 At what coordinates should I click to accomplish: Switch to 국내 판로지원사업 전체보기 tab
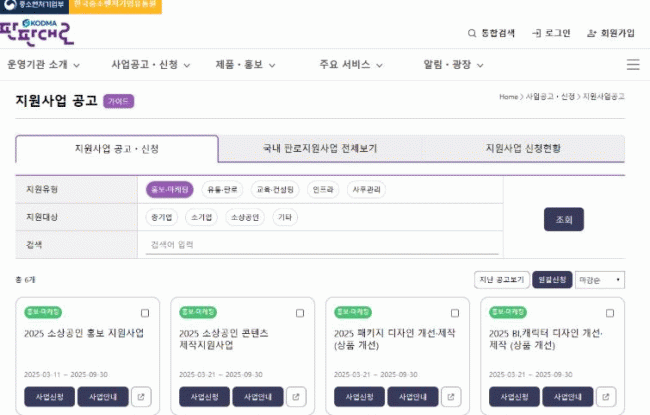point(320,148)
